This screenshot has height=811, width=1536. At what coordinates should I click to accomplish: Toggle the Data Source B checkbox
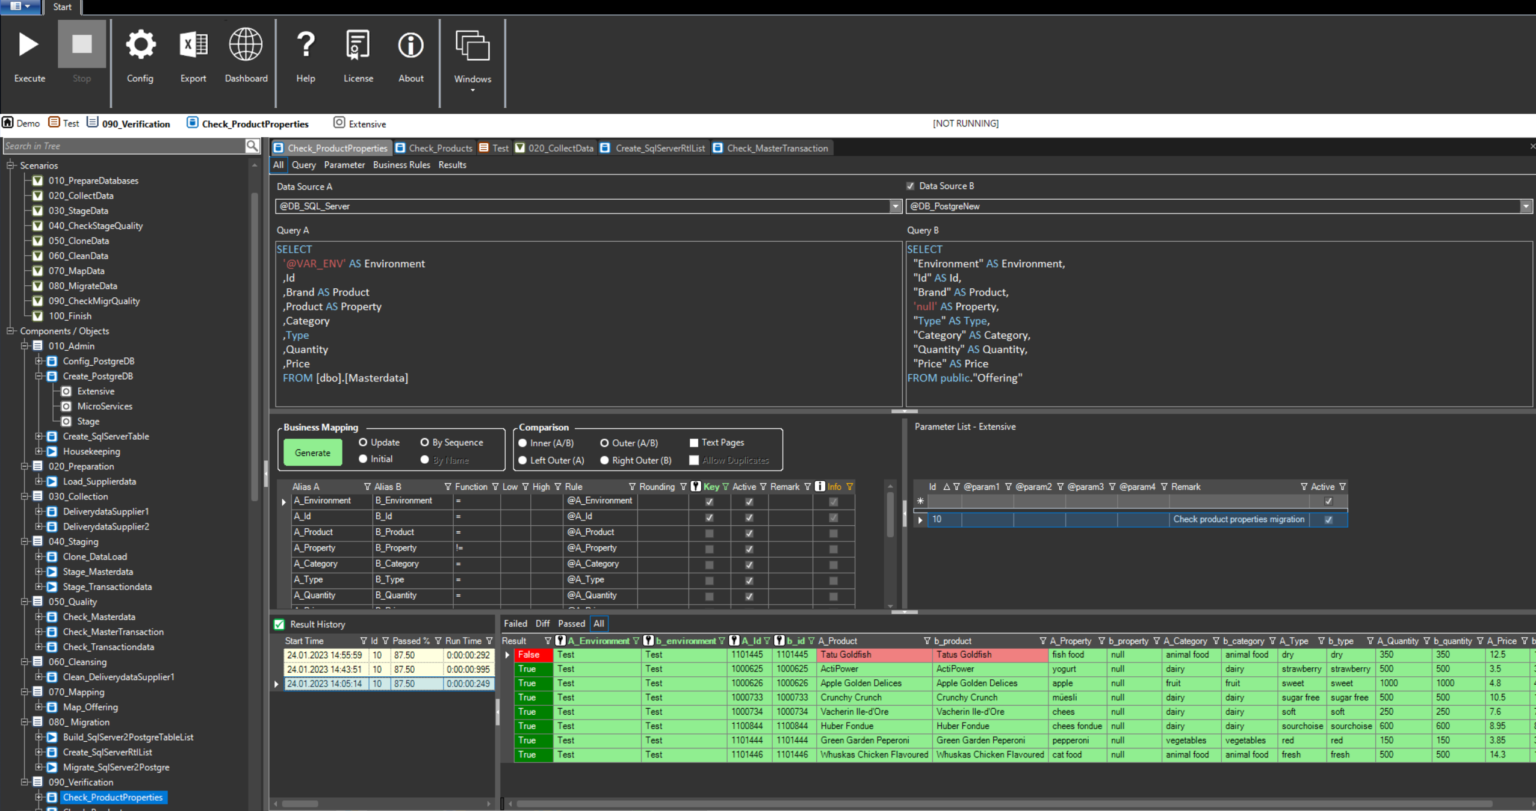tap(910, 186)
